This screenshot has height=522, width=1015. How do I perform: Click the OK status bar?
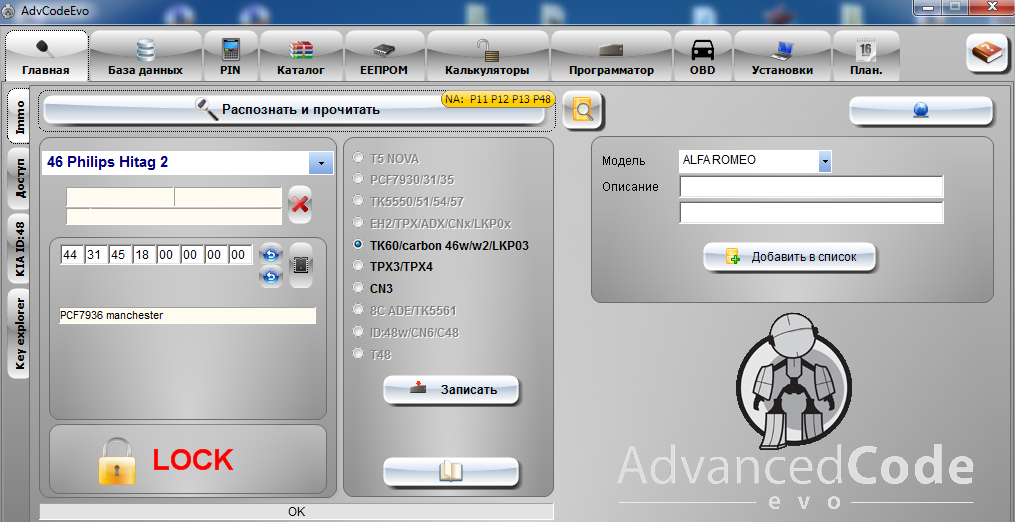pos(296,512)
